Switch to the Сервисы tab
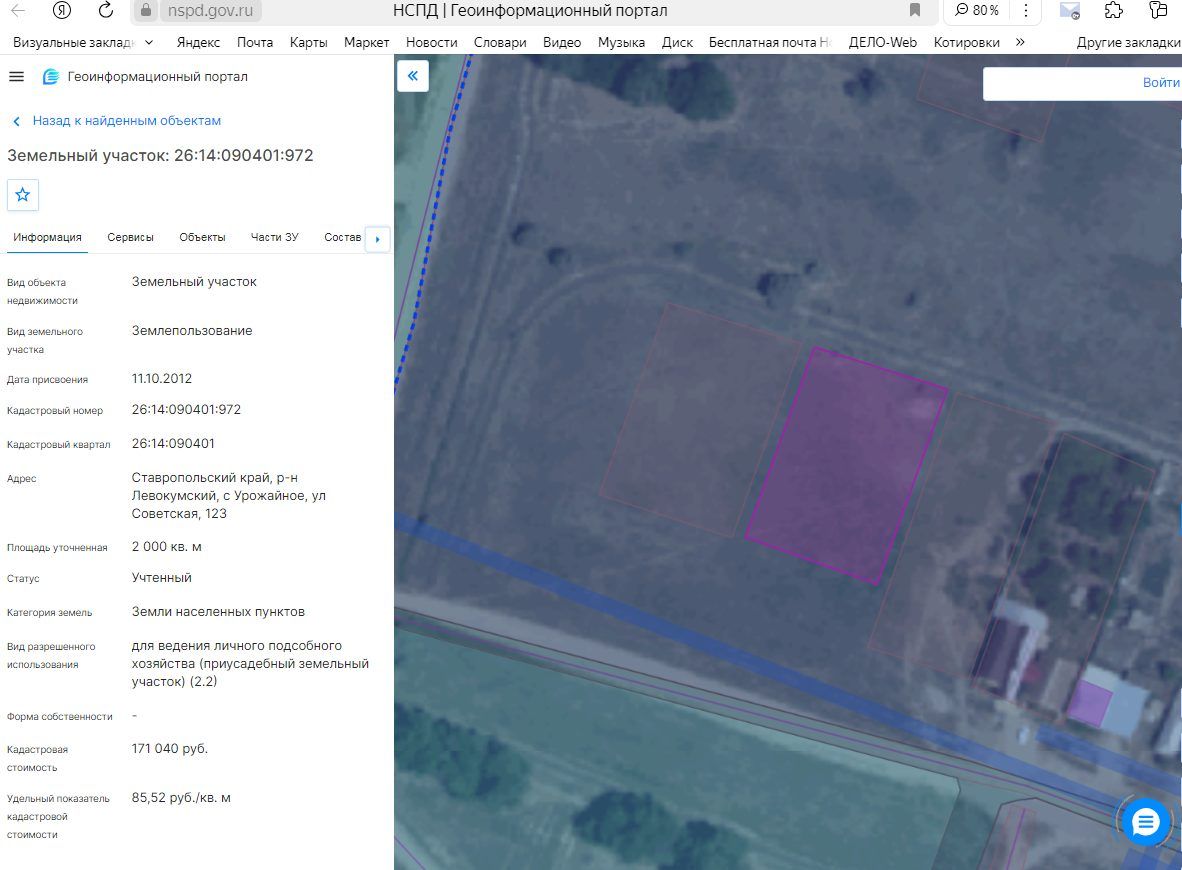Image resolution: width=1182 pixels, height=870 pixels. 130,237
